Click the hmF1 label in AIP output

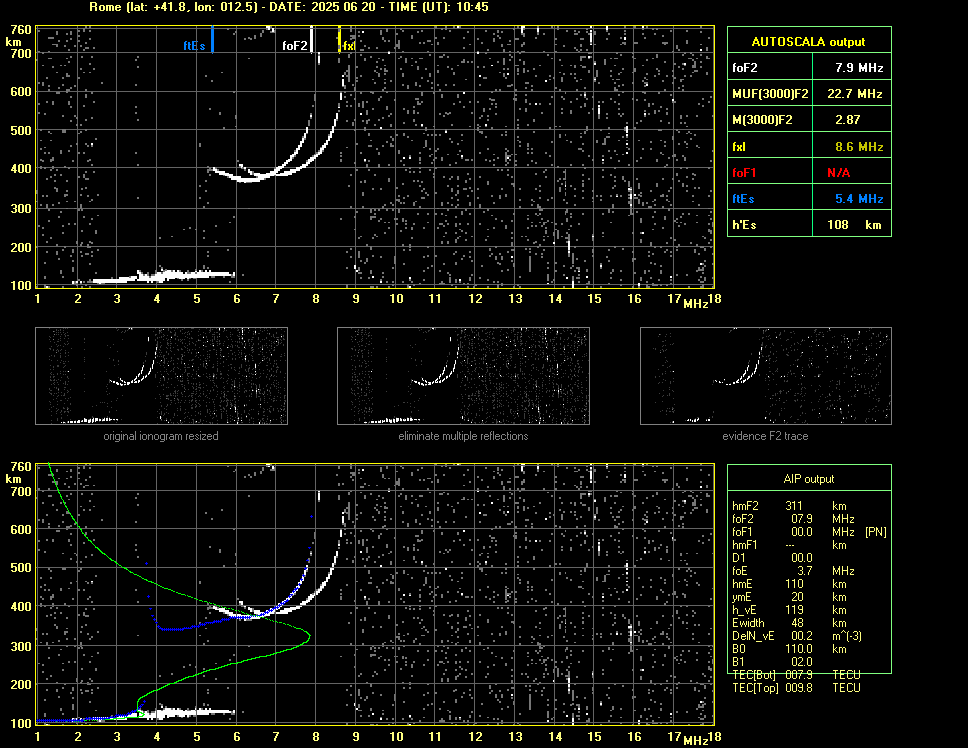click(745, 545)
